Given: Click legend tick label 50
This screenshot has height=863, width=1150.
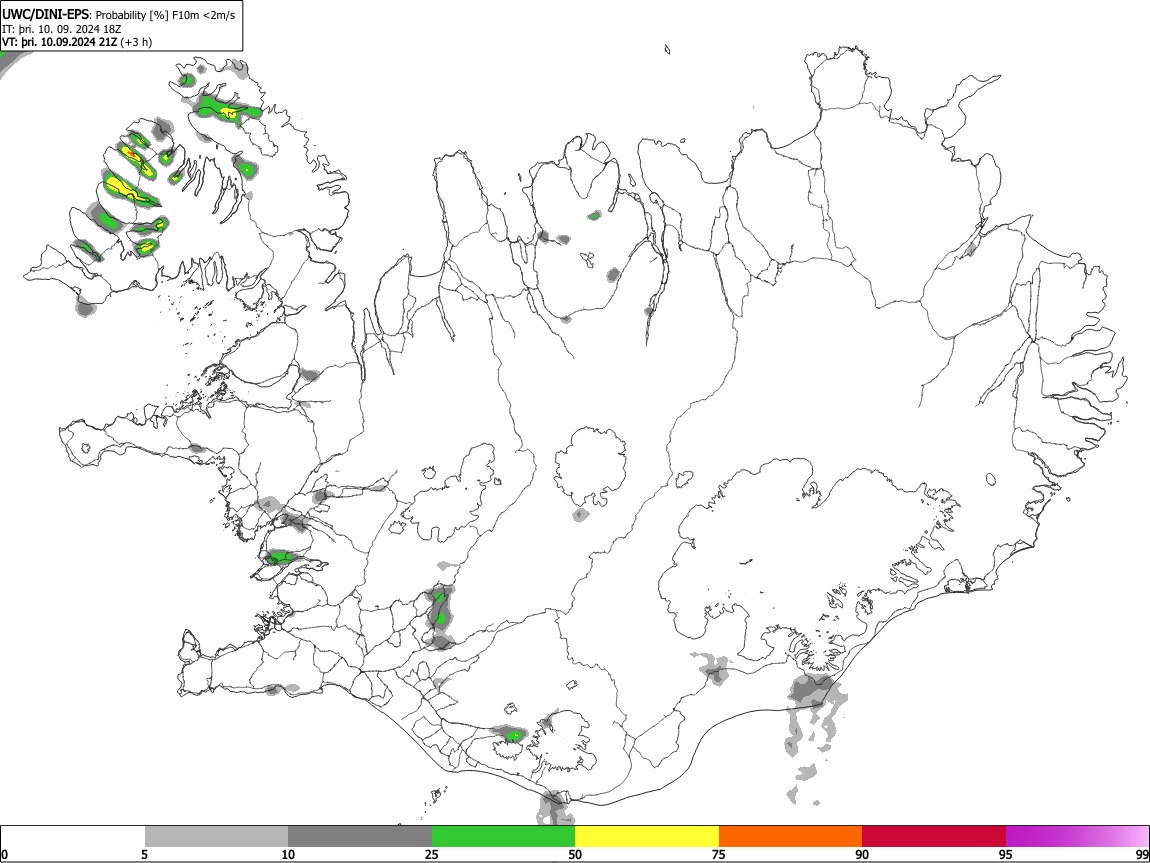Looking at the screenshot, I should click(x=575, y=855).
